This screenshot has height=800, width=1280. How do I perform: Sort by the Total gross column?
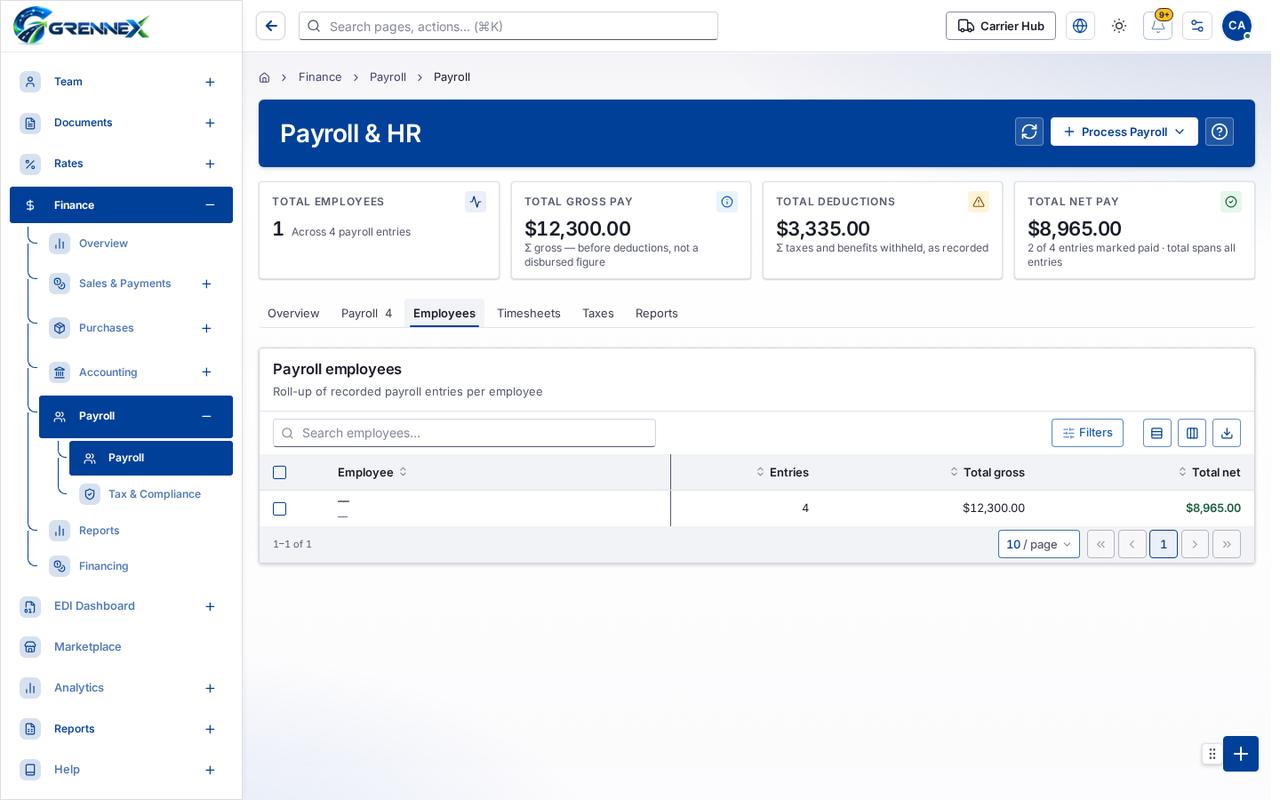987,472
